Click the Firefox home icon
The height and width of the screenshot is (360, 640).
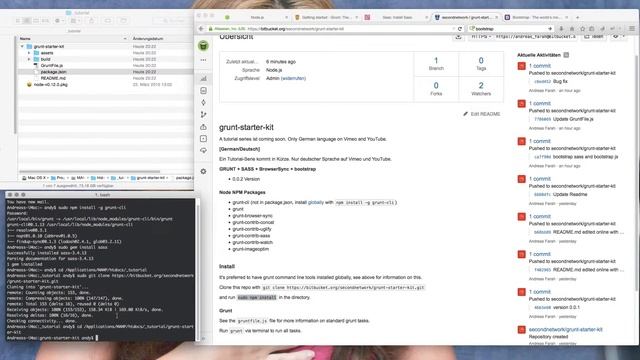(572, 29)
